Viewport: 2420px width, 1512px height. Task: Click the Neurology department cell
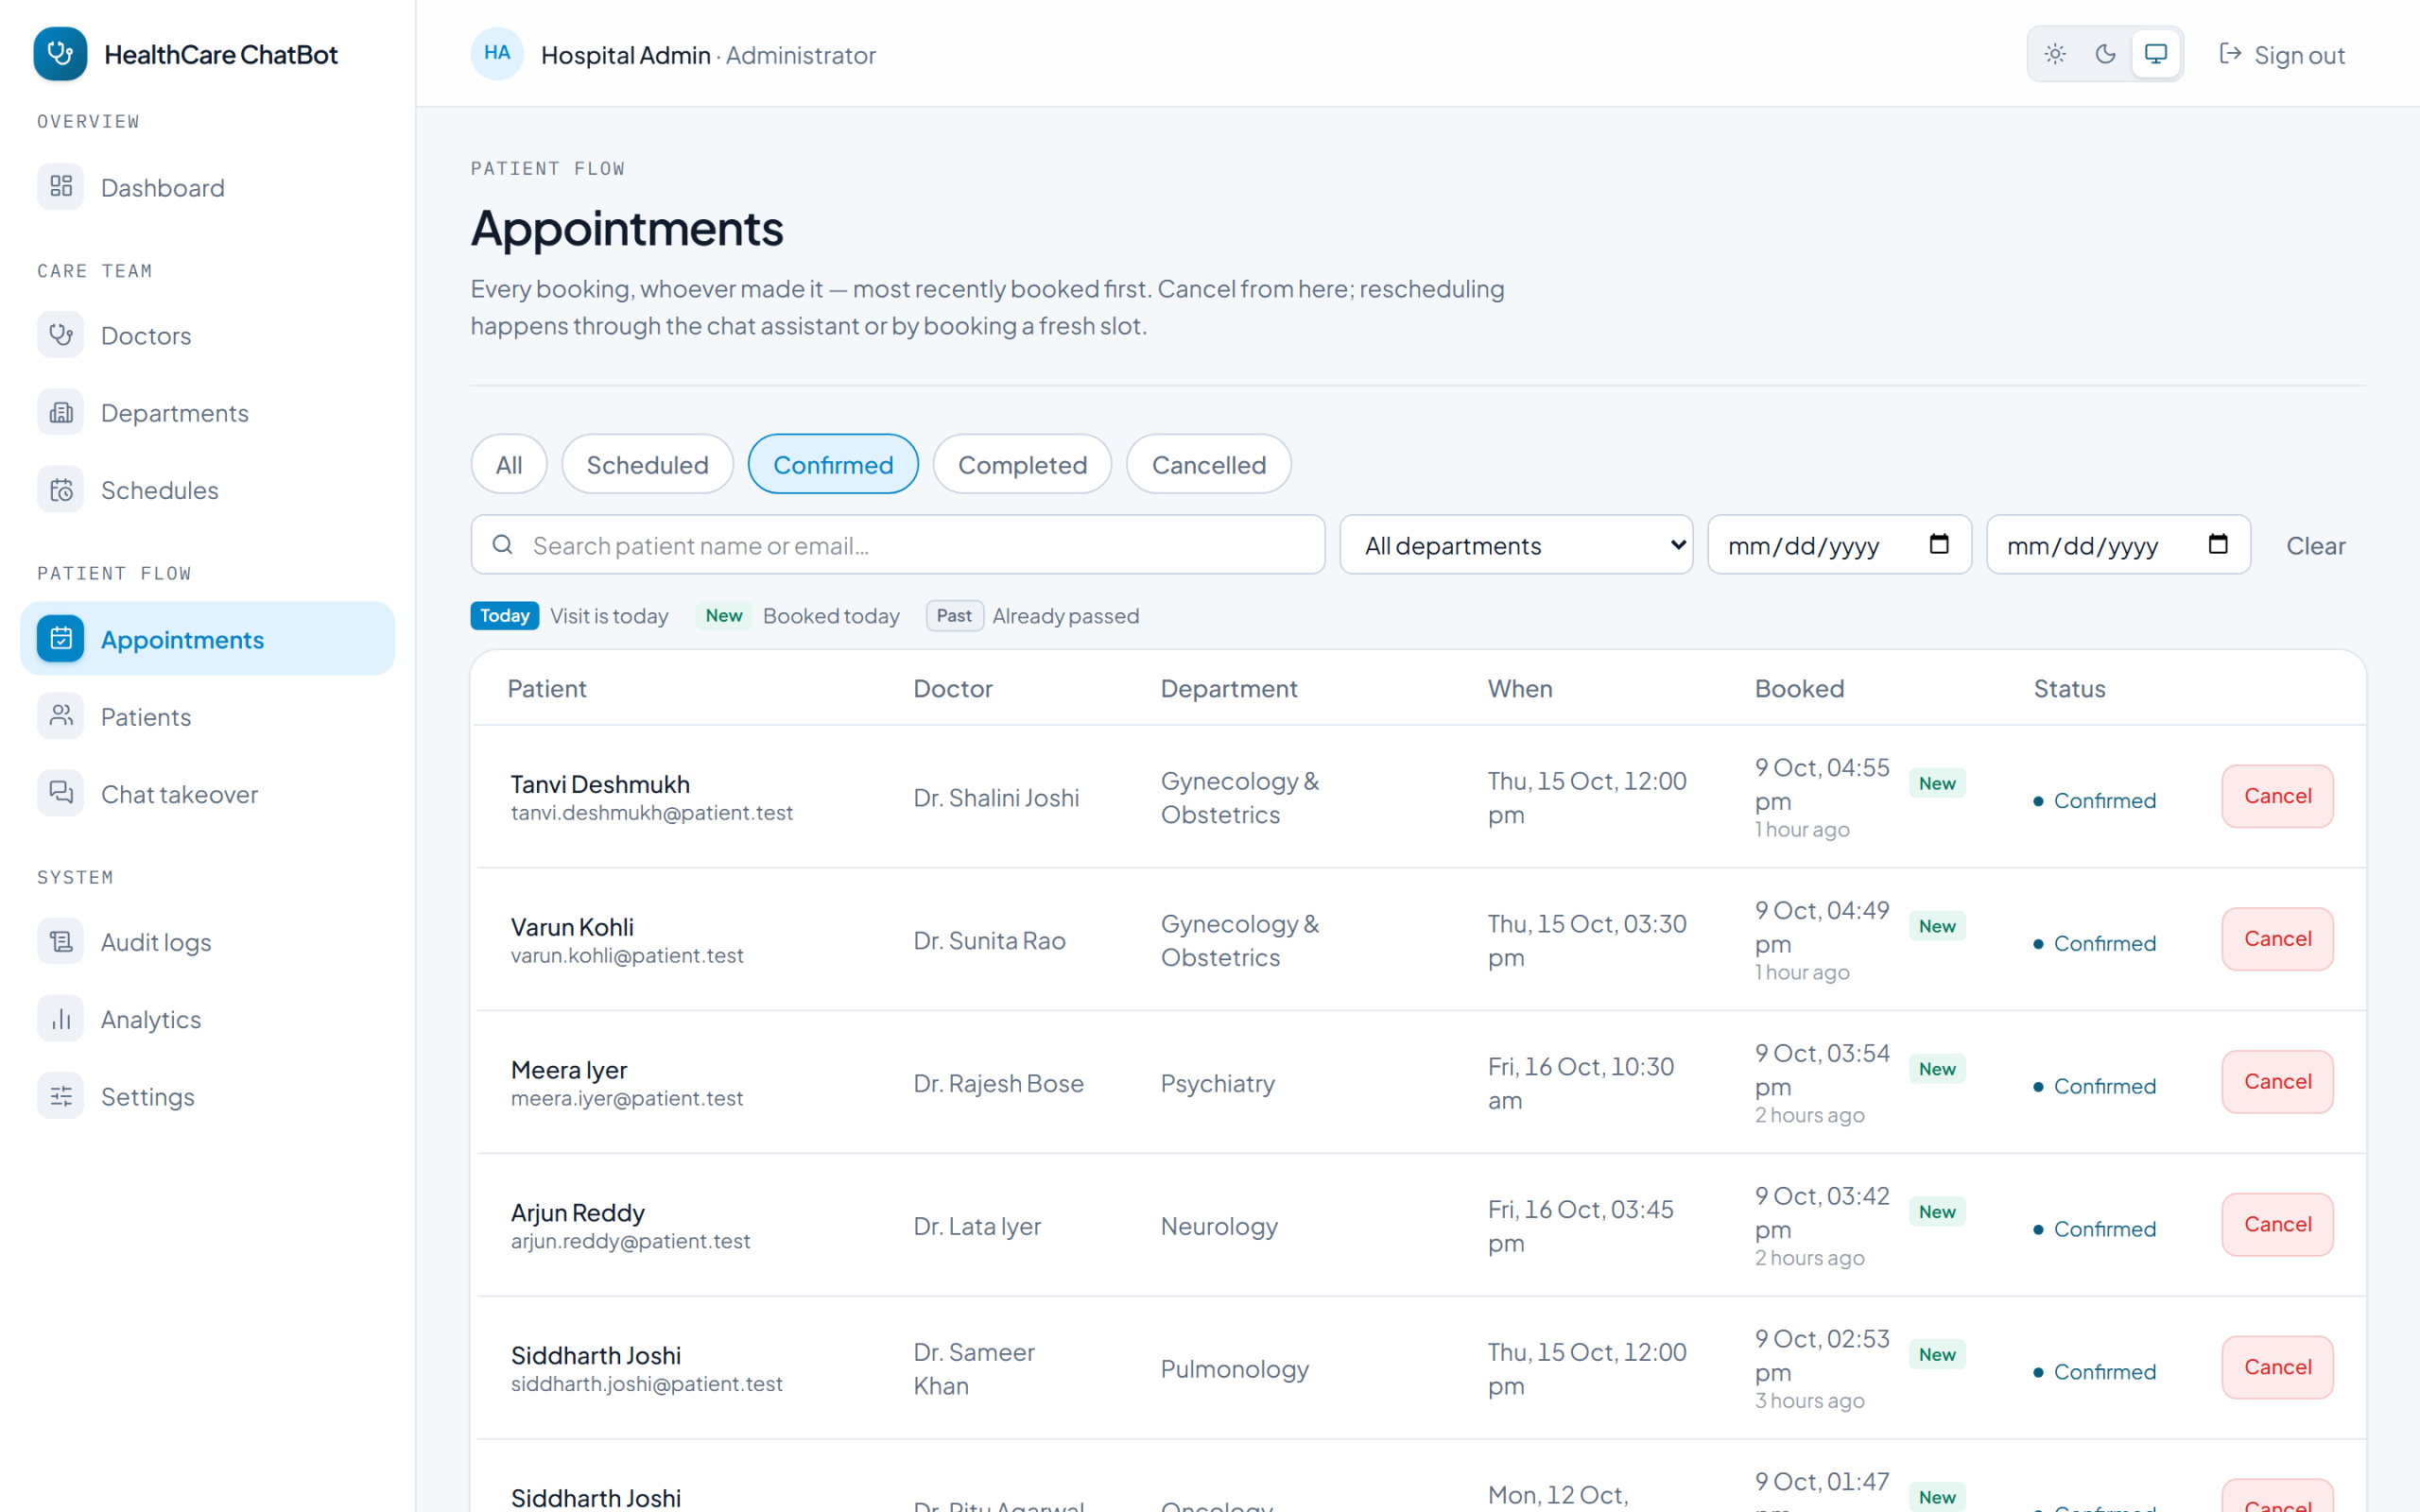click(1219, 1226)
